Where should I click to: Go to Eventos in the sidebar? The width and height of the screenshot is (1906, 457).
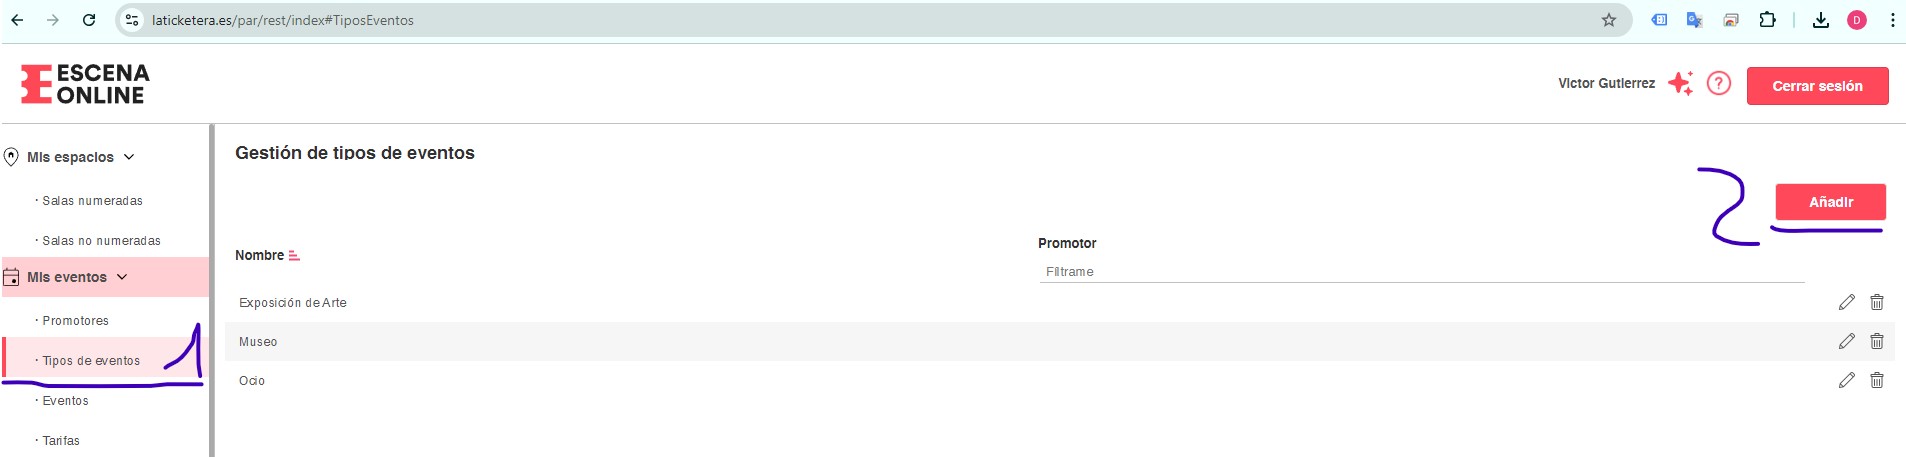[65, 401]
